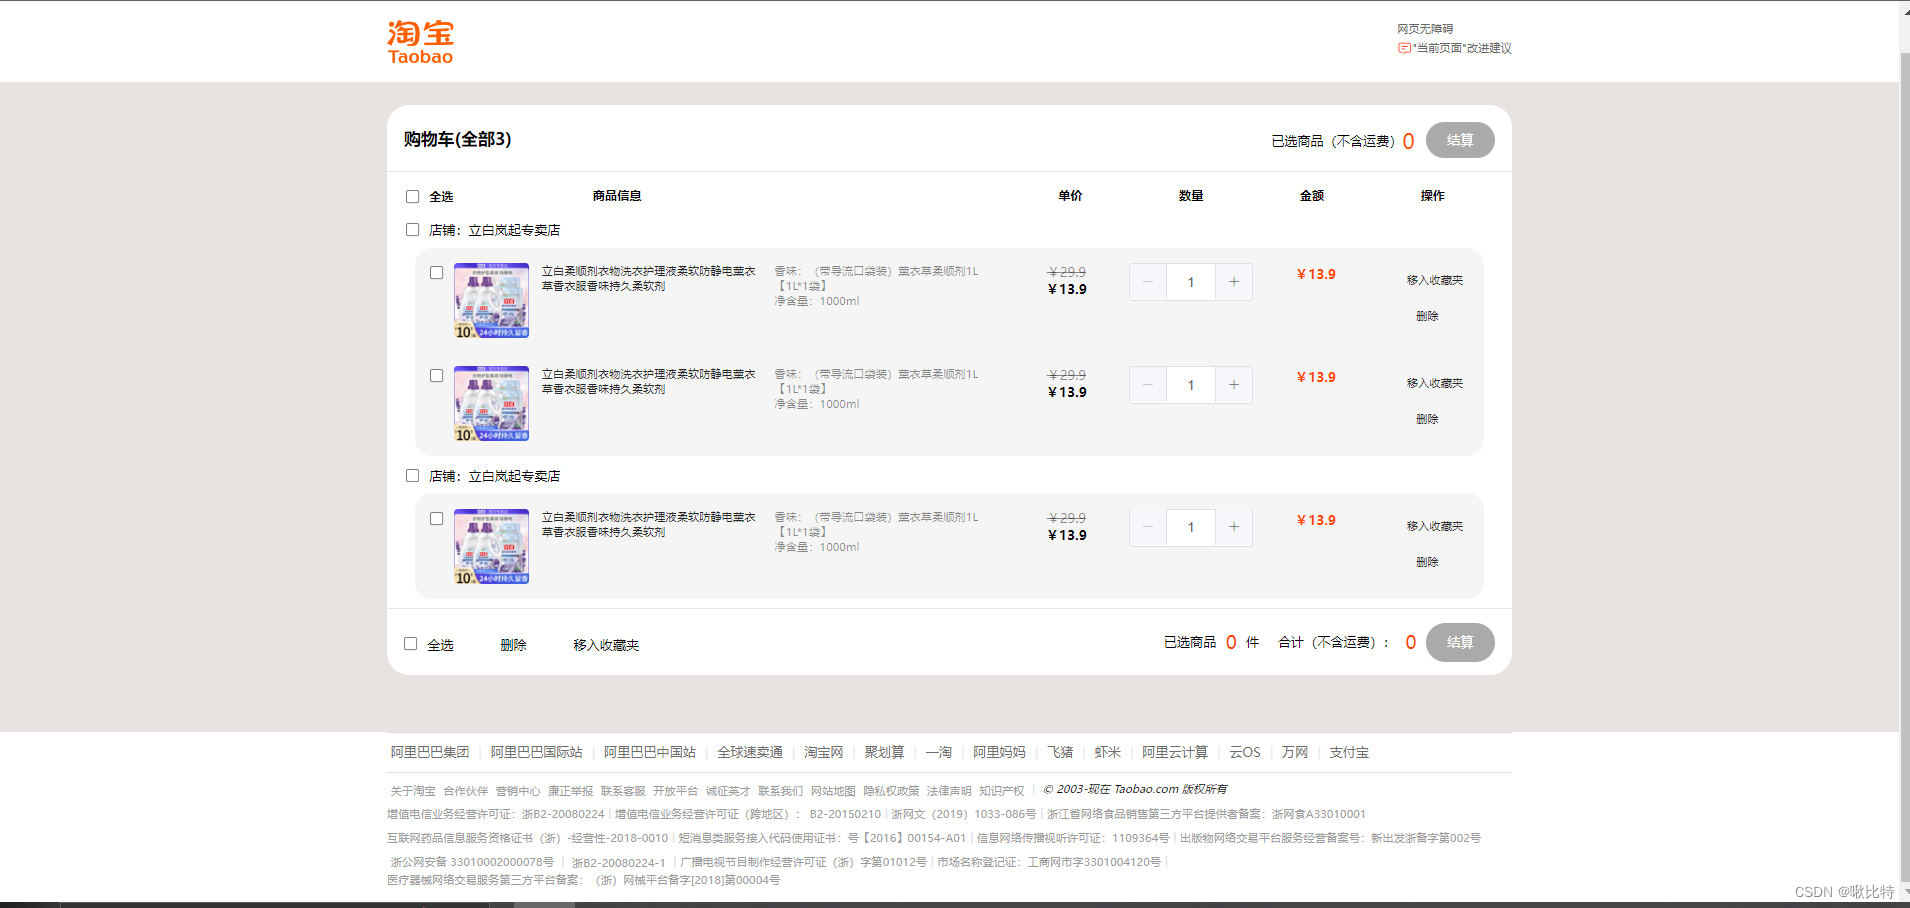Viewport: 1910px width, 908px height.
Task: Move the third product to favorites (移入收藏夹)
Action: tap(1435, 526)
